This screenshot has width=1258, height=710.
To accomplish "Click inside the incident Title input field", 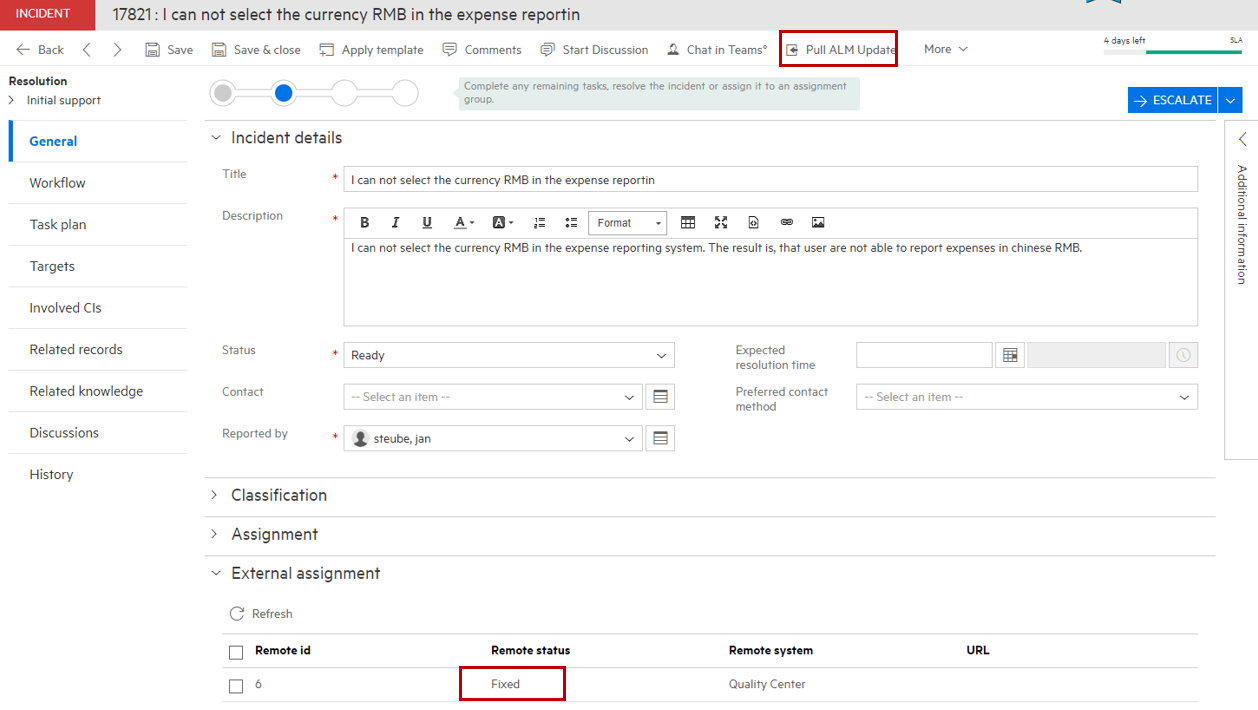I will coord(770,179).
